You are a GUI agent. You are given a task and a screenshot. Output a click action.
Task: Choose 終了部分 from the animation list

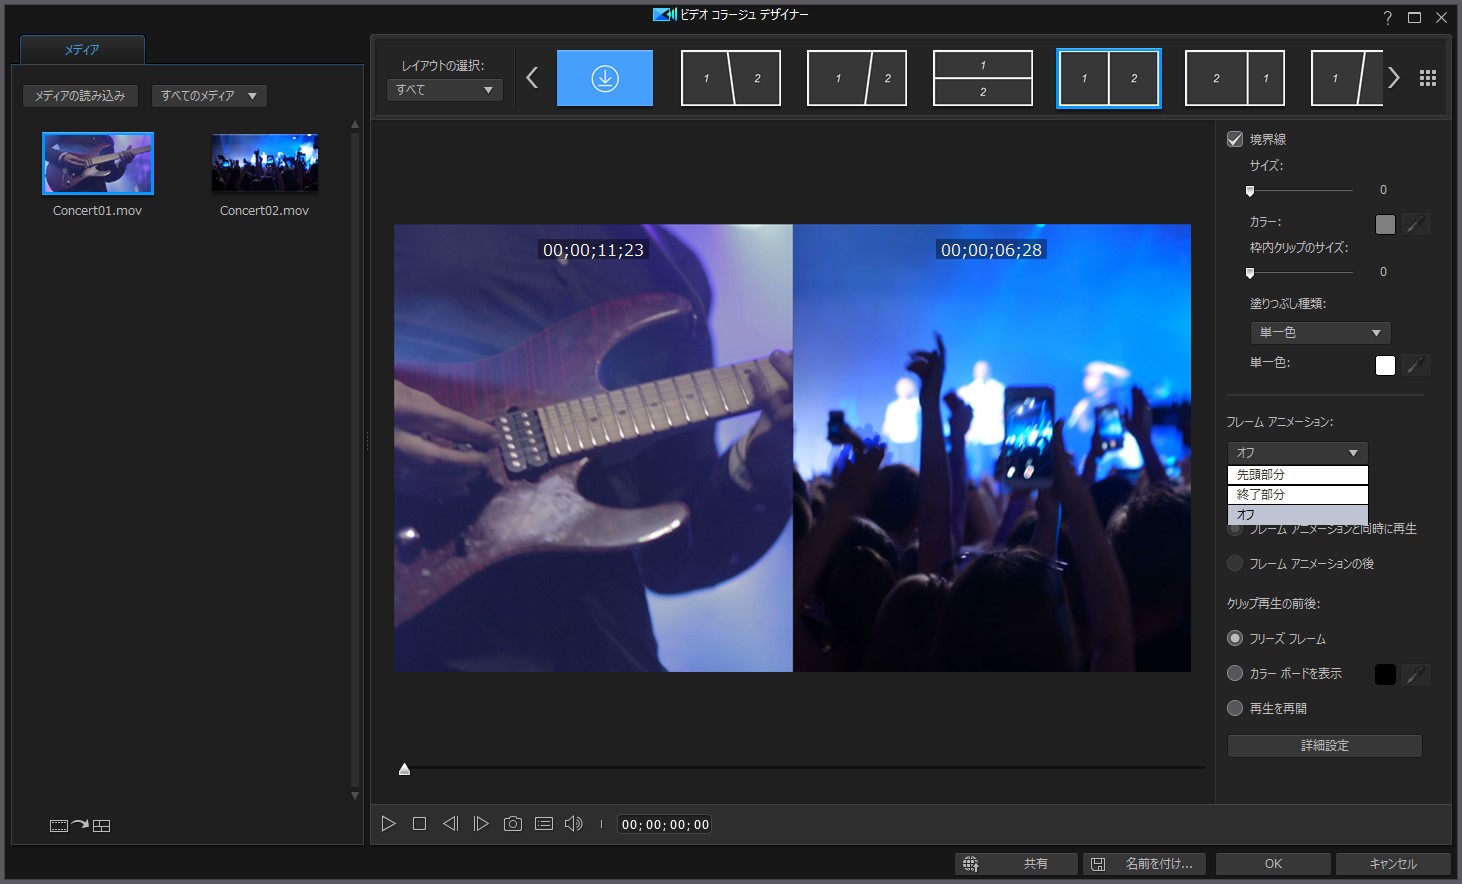click(1297, 495)
